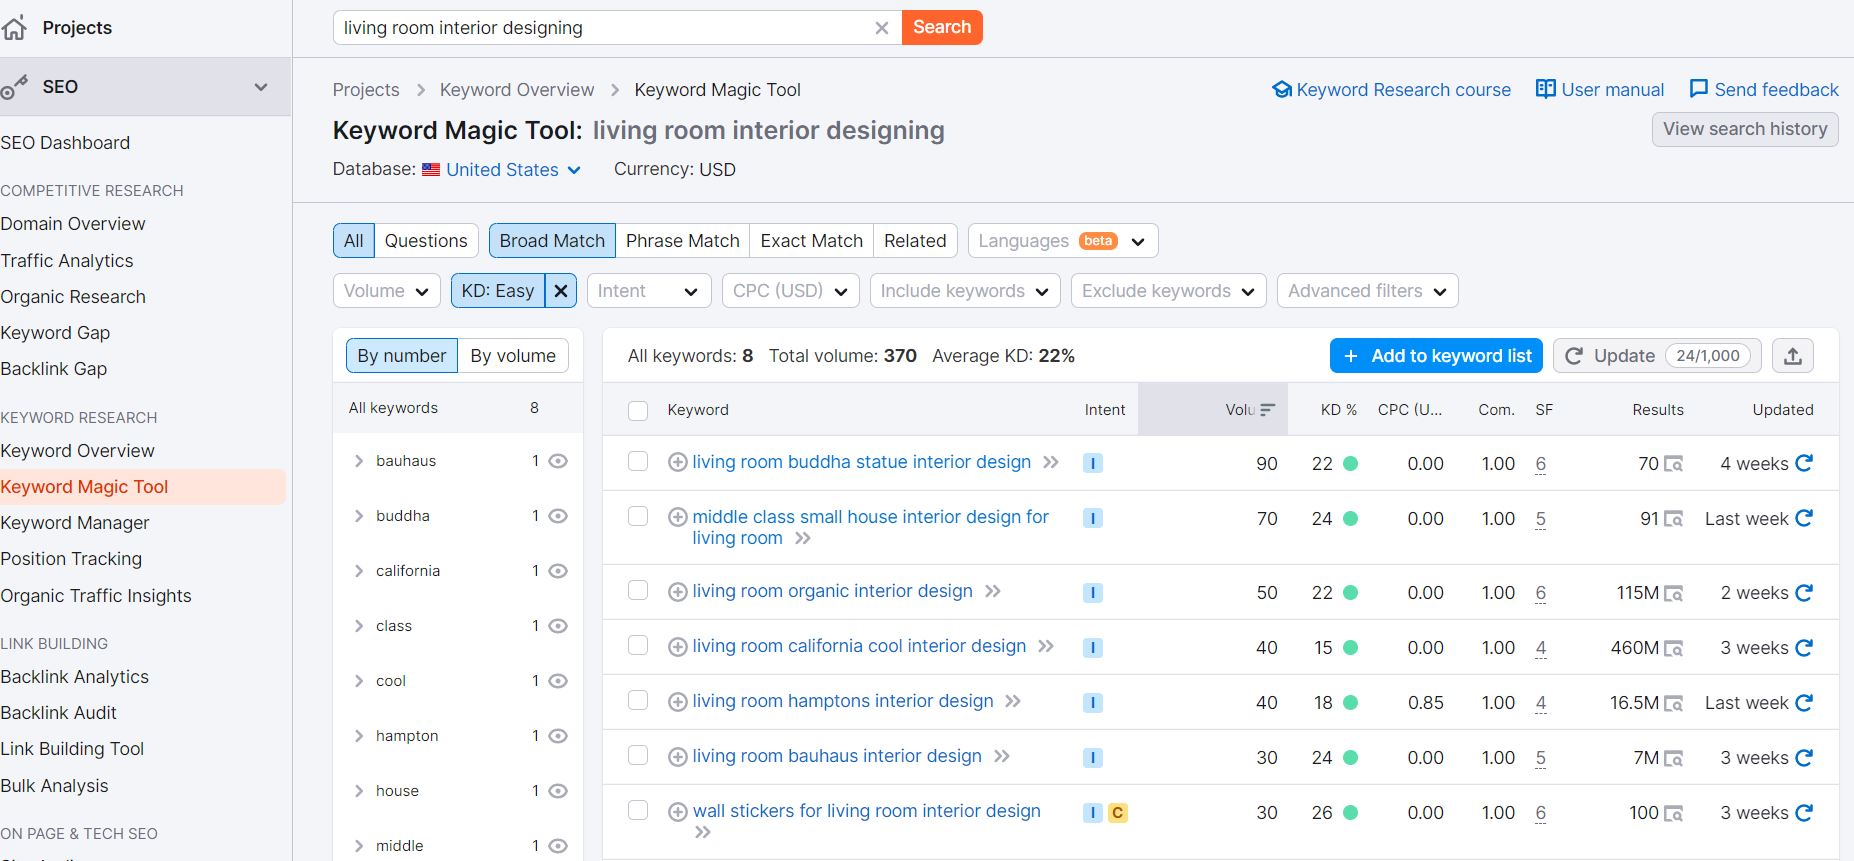
Task: Open Backlink Analytics in sidebar
Action: [x=75, y=677]
